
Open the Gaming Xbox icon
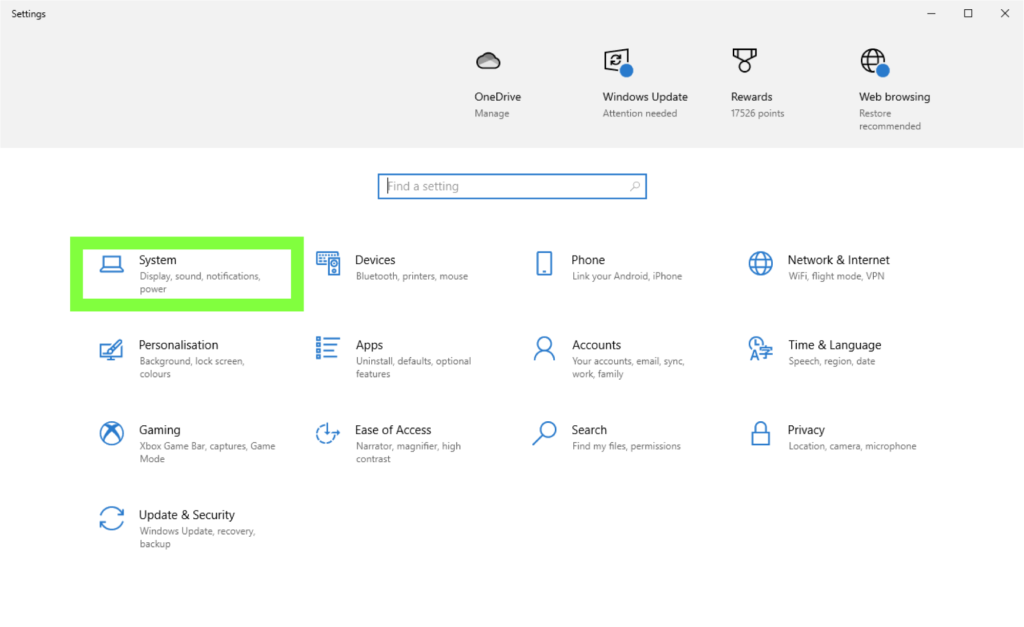(112, 433)
